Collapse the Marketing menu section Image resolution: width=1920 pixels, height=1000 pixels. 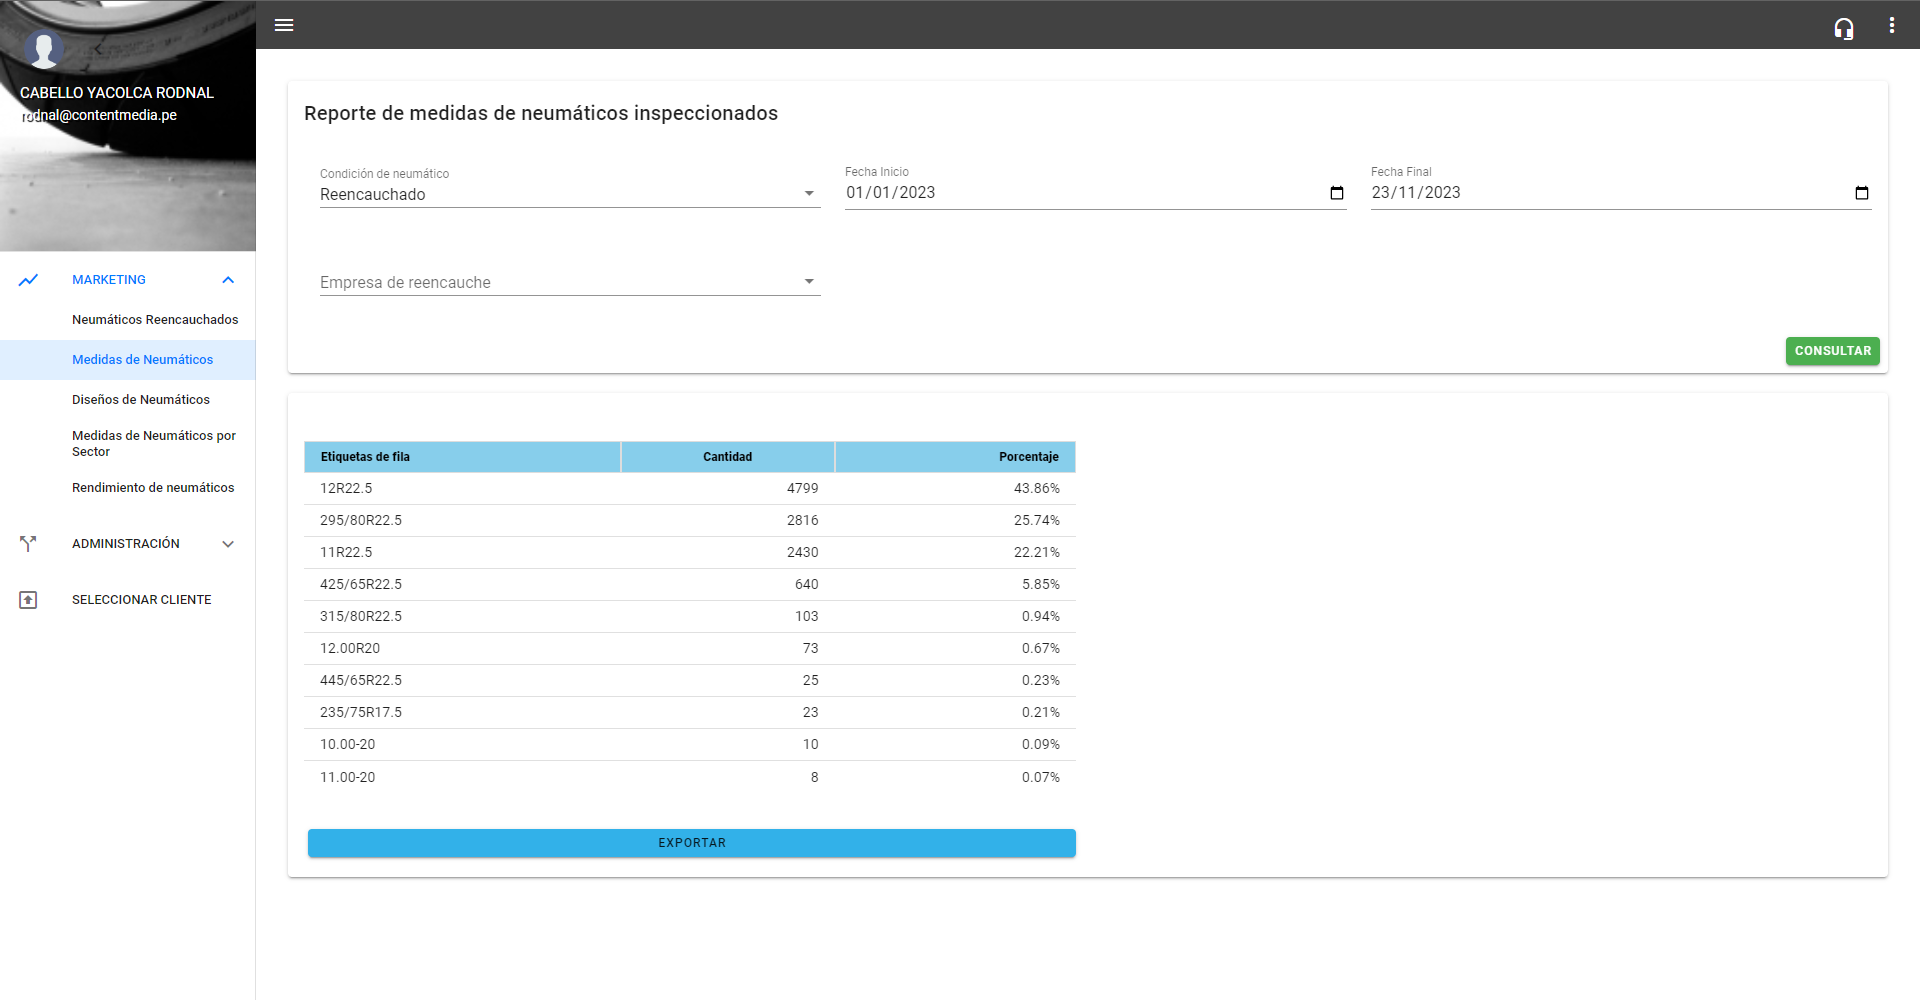pyautogui.click(x=228, y=280)
